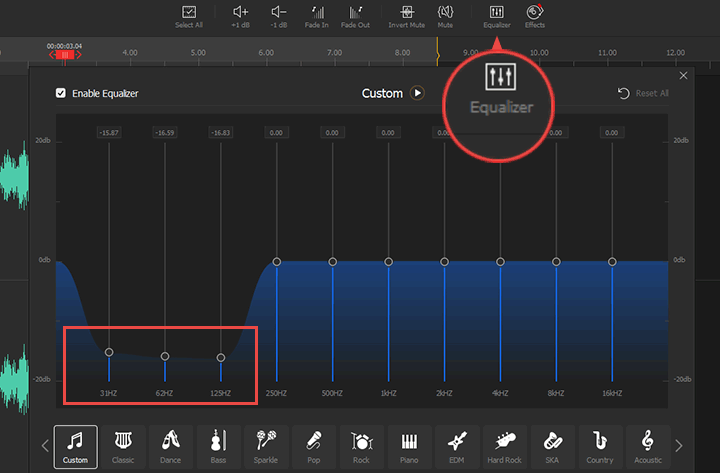The width and height of the screenshot is (720, 473).
Task: Click the 8kHZ band slider handle
Action: 556,262
